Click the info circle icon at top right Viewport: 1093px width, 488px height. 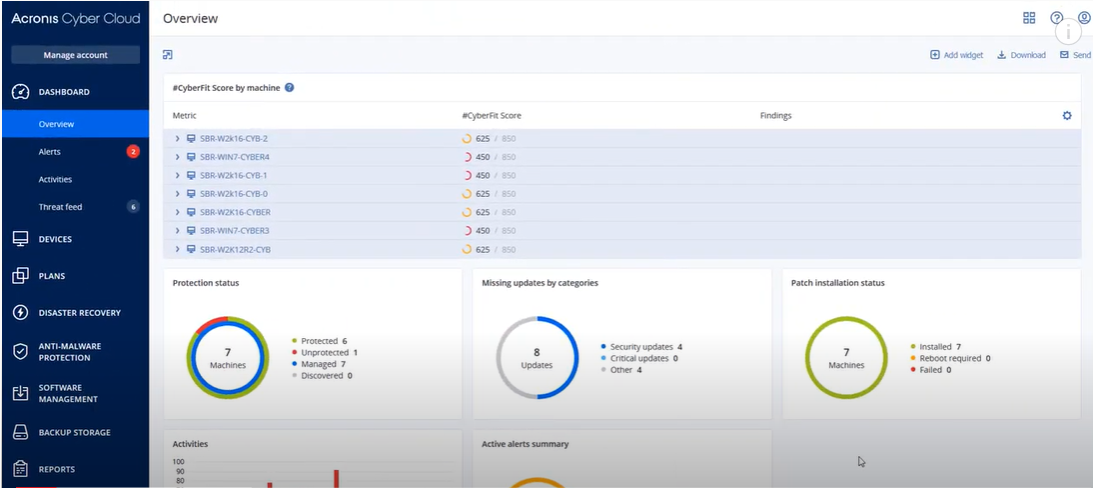click(x=1068, y=32)
